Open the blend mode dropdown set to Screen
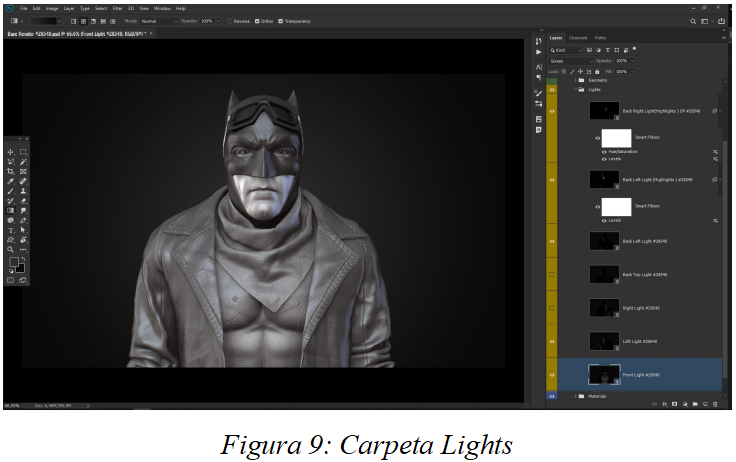This screenshot has height=462, width=736. coord(572,61)
